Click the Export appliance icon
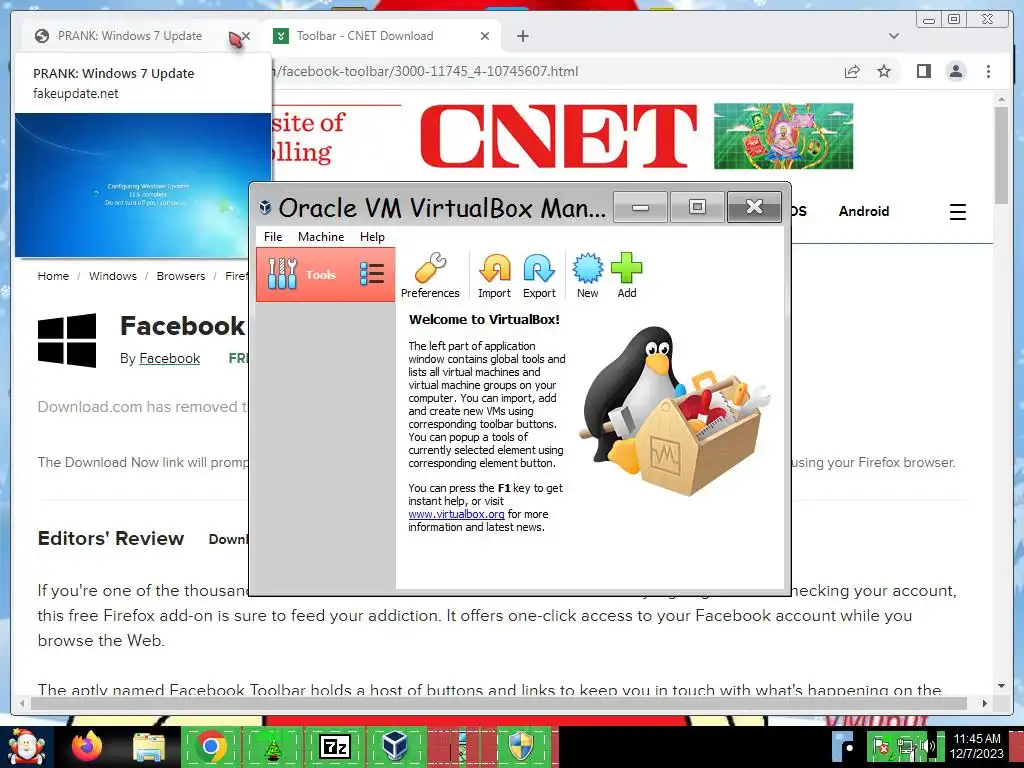This screenshot has width=1024, height=768. [x=539, y=275]
